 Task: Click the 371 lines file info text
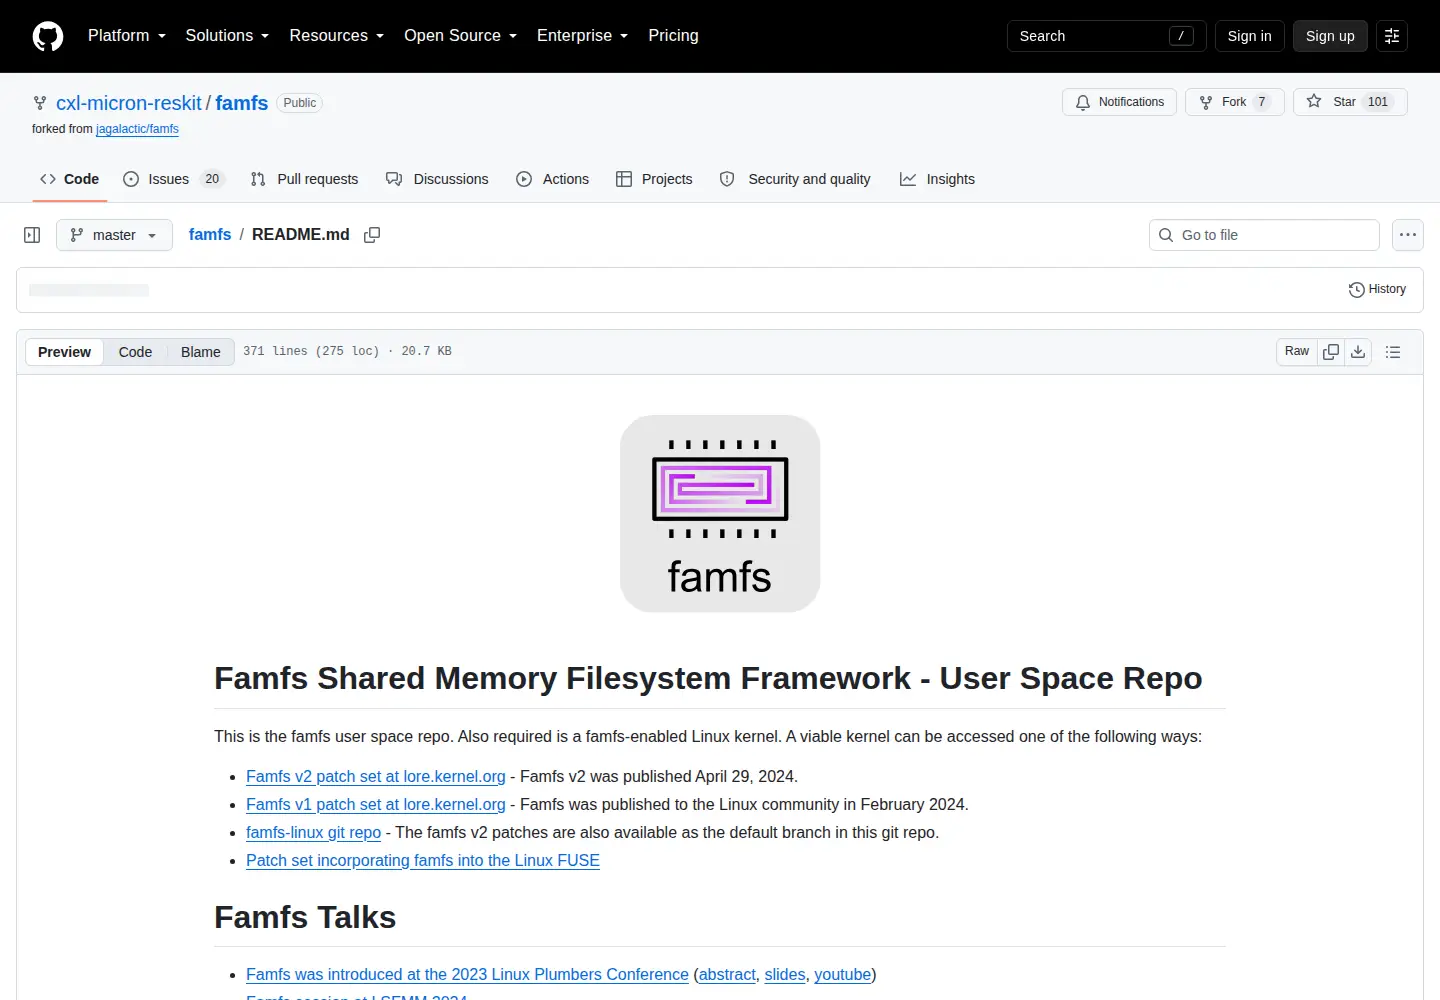point(347,351)
